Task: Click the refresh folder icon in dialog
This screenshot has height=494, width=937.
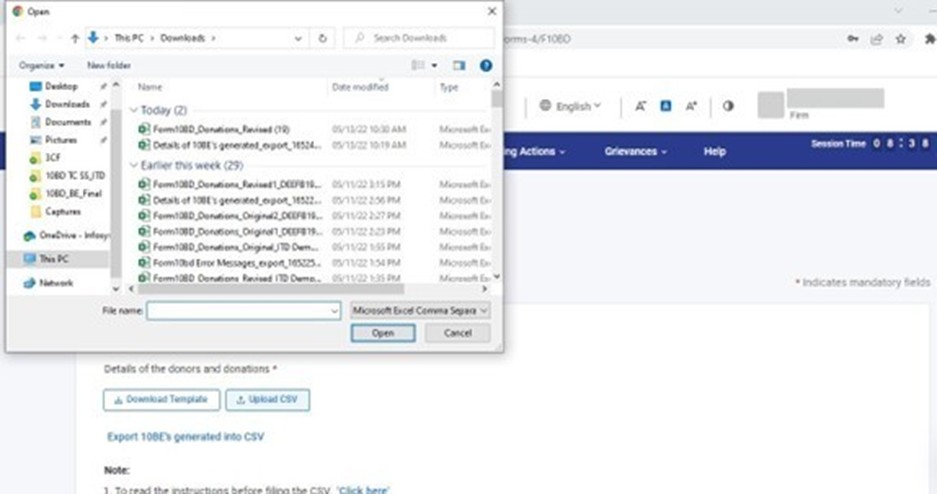Action: click(x=322, y=38)
